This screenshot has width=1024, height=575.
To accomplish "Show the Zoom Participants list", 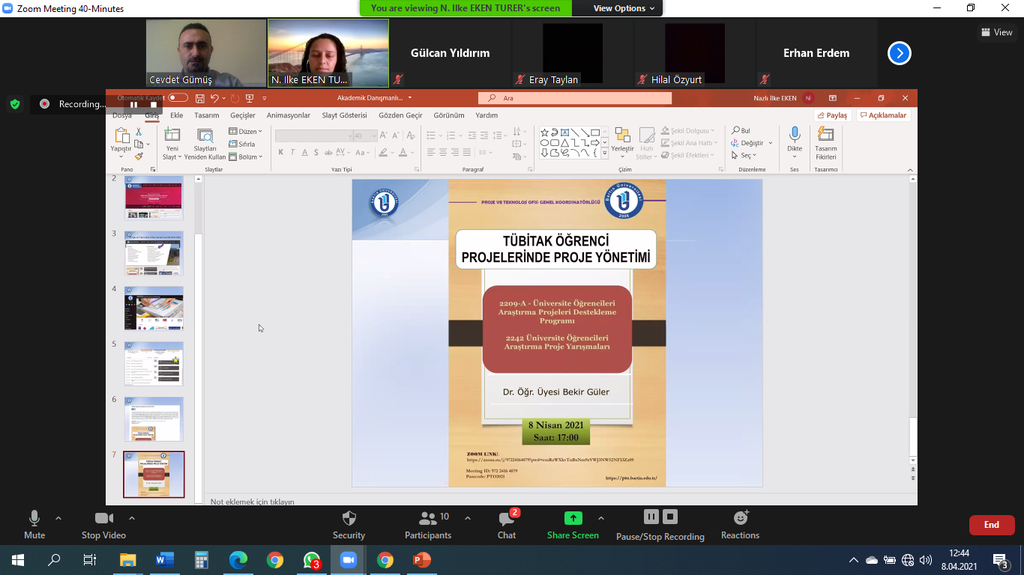I will [428, 525].
